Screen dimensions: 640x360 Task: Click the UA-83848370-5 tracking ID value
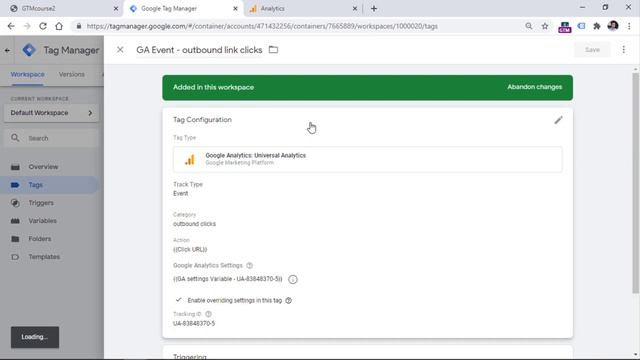tap(194, 323)
